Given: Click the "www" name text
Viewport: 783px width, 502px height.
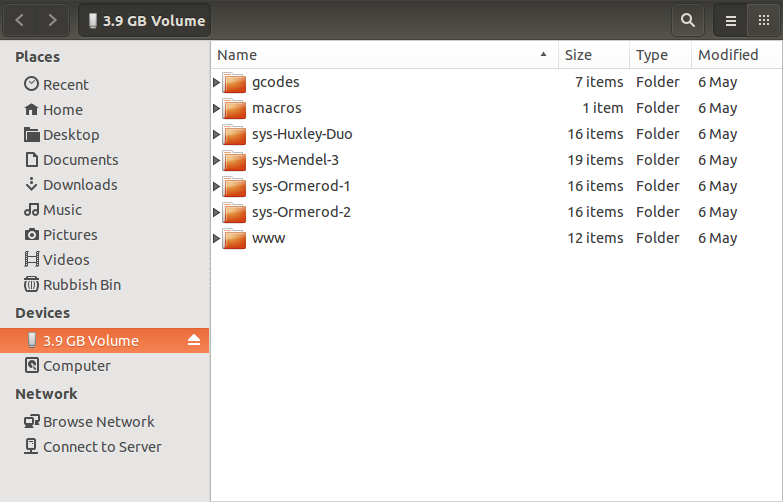Looking at the screenshot, I should pos(269,238).
